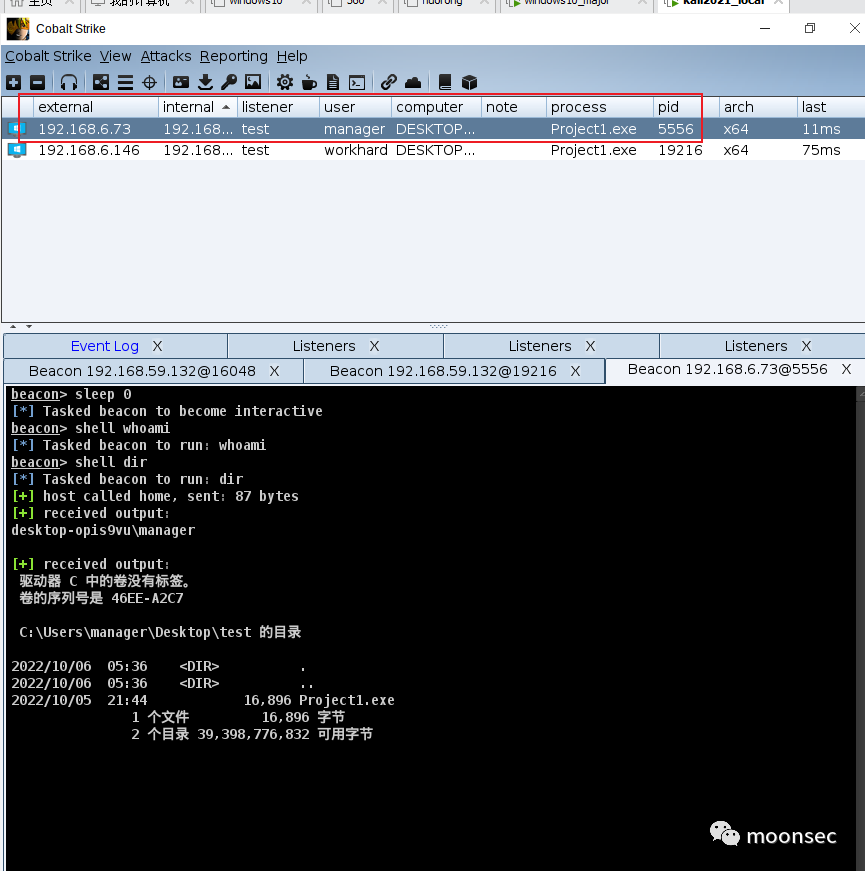Sort sessions by external column header
Viewport: 865px width, 871px height.
point(96,107)
